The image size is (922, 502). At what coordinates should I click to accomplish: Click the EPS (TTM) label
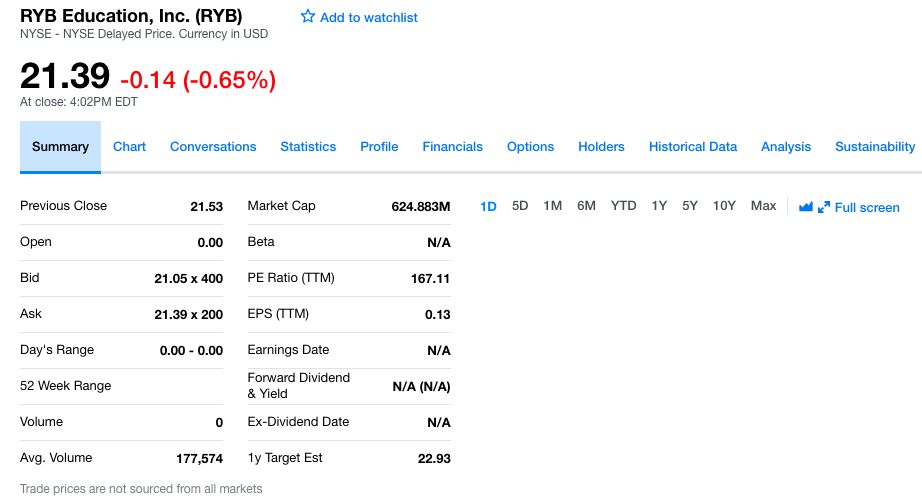pyautogui.click(x=278, y=313)
